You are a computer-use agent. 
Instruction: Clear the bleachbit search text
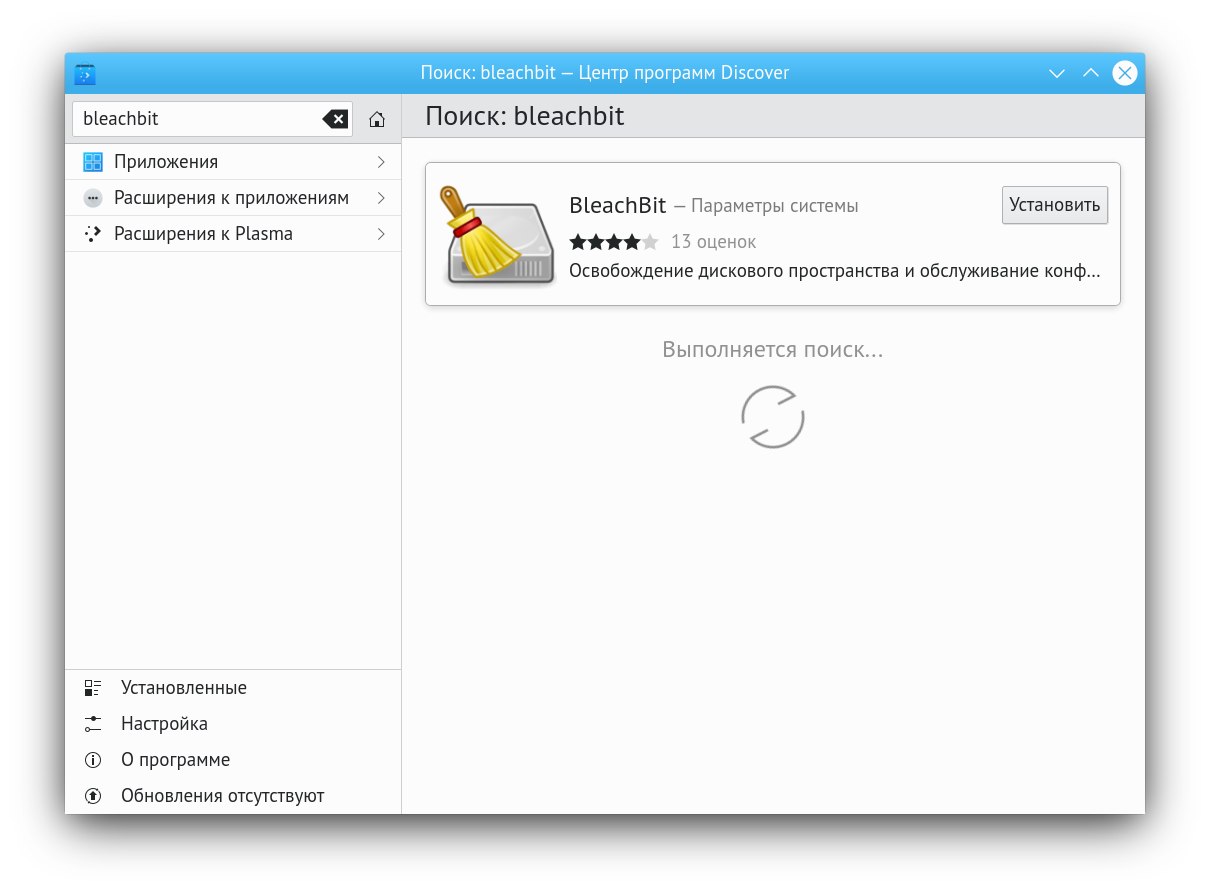[335, 119]
